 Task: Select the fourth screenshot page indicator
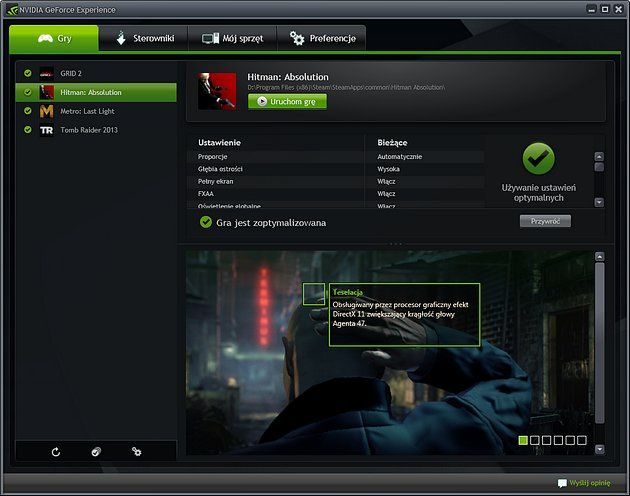click(x=558, y=440)
